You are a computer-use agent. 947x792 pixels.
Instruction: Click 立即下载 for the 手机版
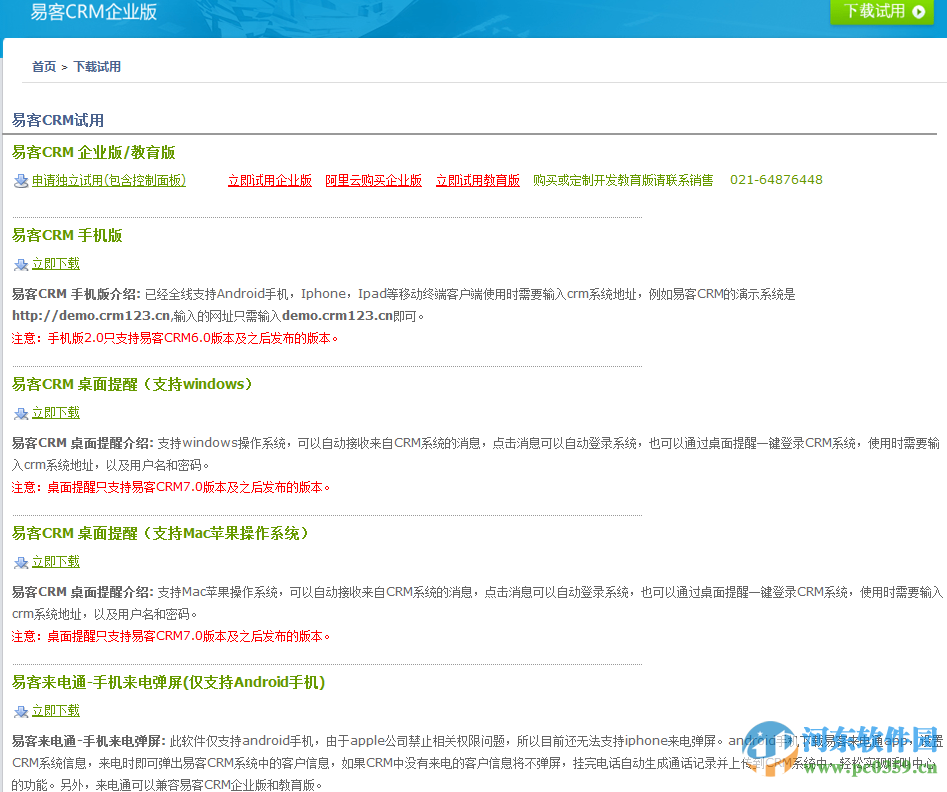pos(58,264)
